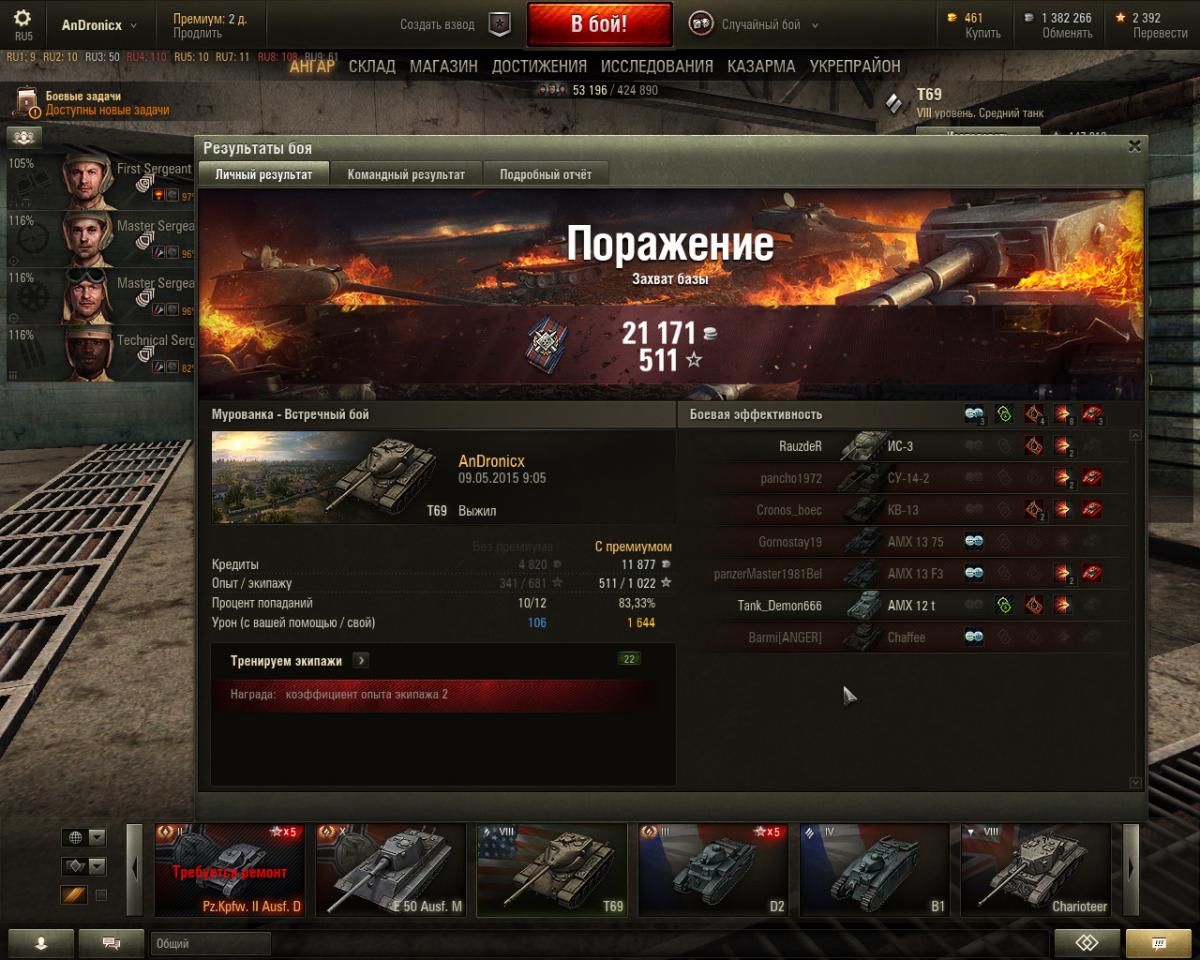Image resolution: width=1200 pixels, height=960 pixels.
Task: Click the red В бой! button
Action: point(599,25)
